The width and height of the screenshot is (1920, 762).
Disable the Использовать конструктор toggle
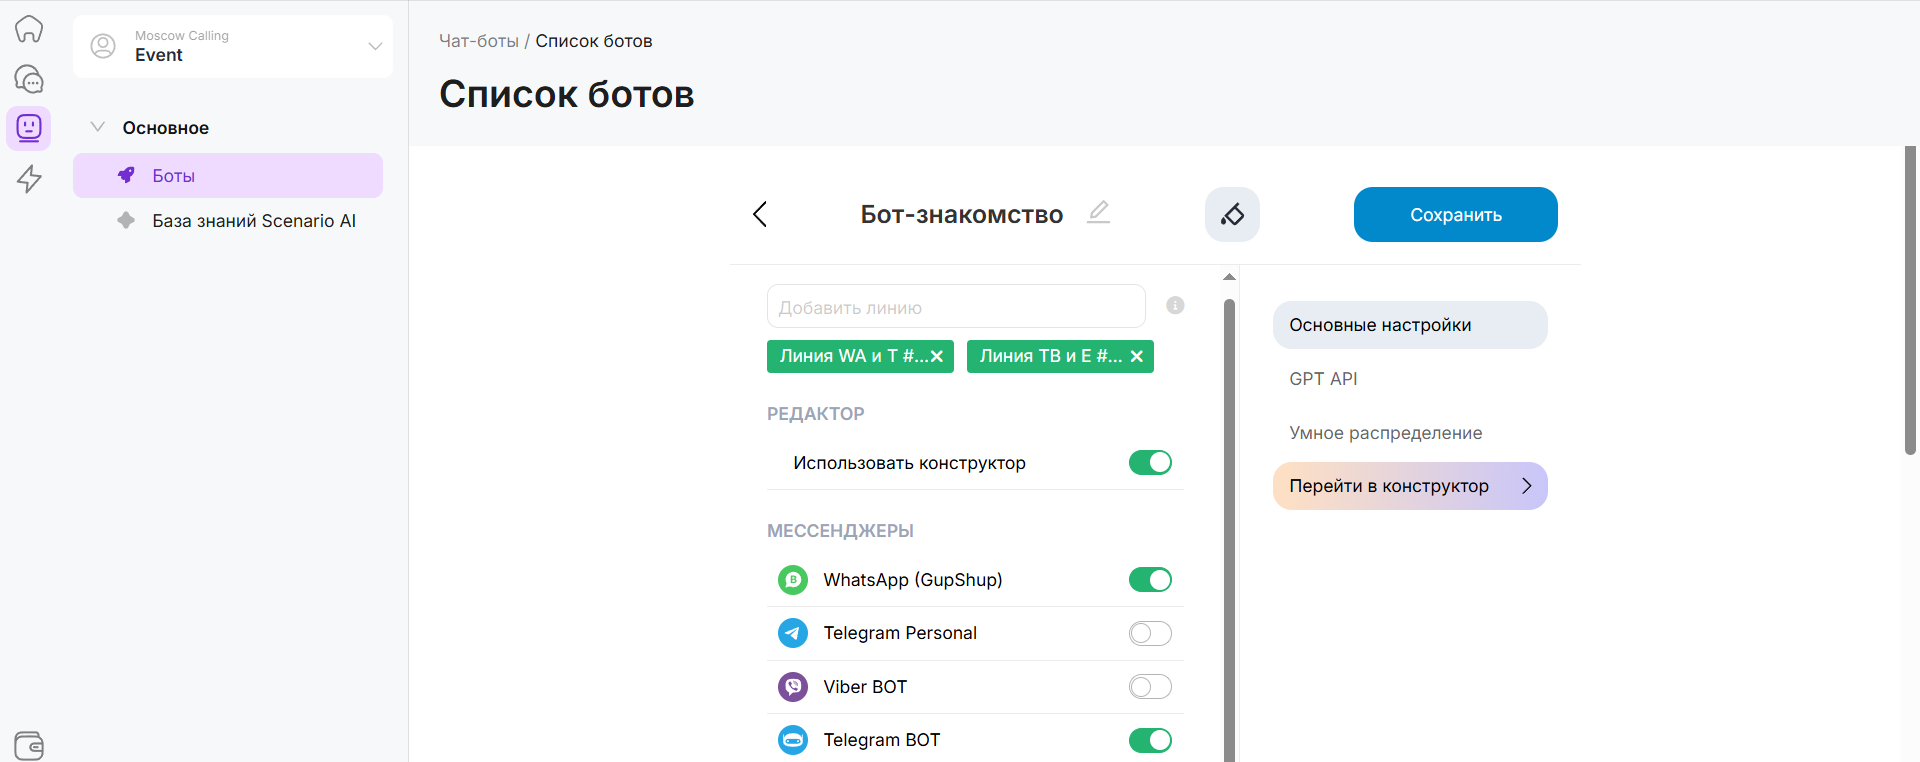1150,462
